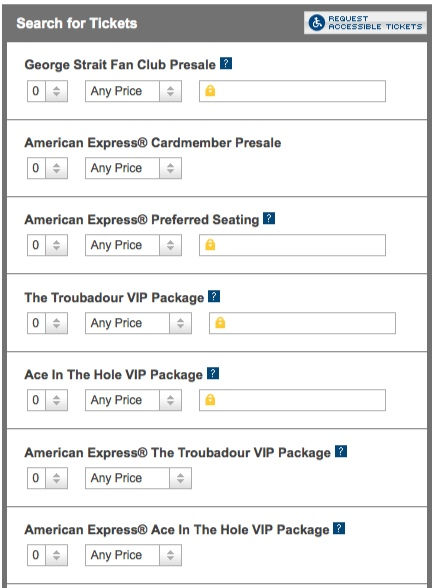Click the wheelchair accessibility icon
436x588 pixels.
(317, 23)
